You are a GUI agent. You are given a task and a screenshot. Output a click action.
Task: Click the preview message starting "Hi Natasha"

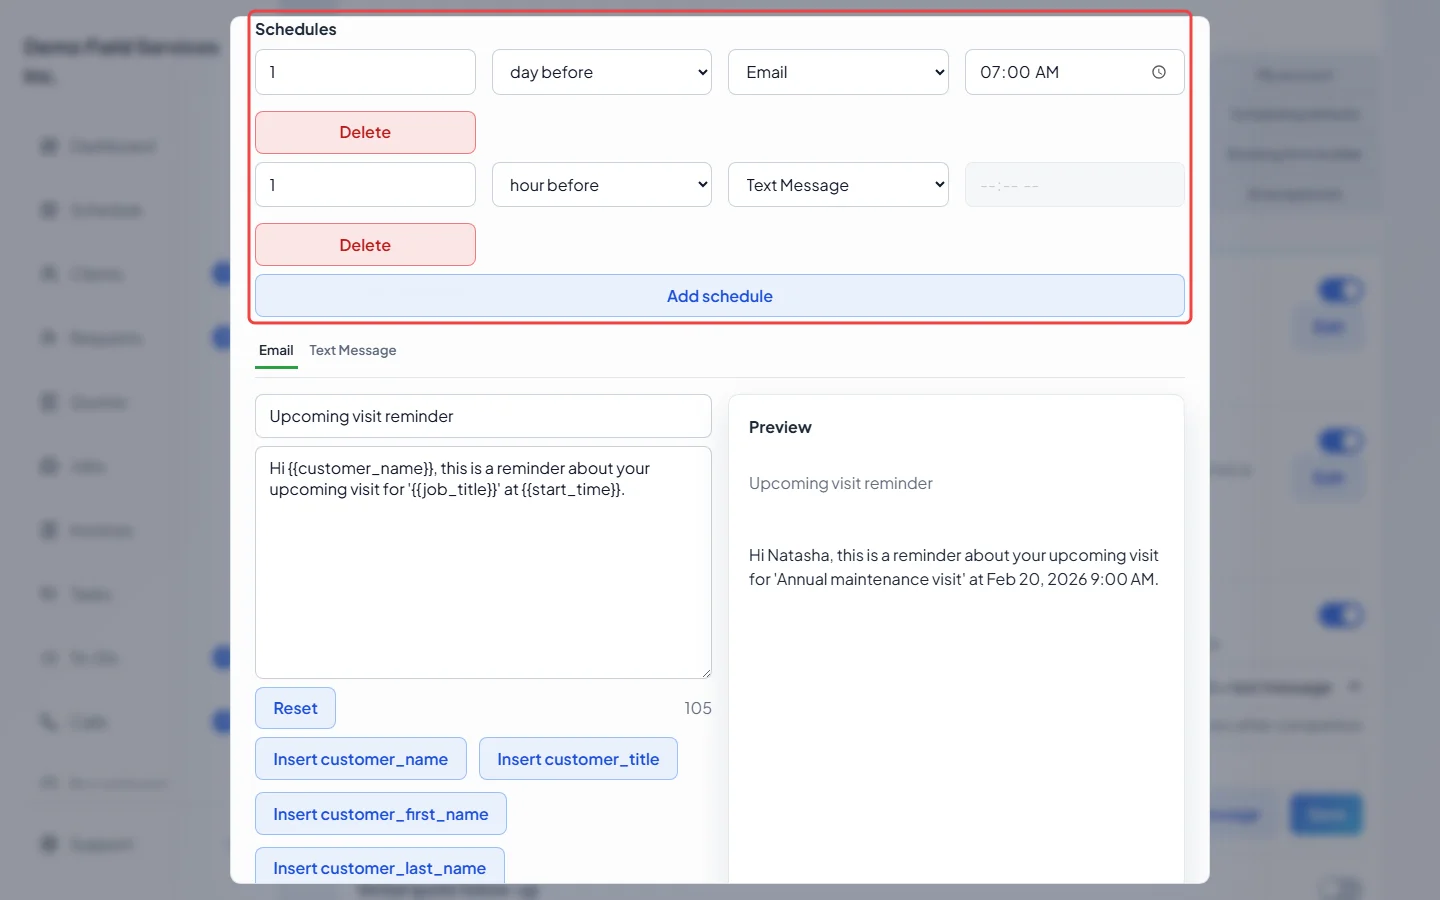(954, 567)
